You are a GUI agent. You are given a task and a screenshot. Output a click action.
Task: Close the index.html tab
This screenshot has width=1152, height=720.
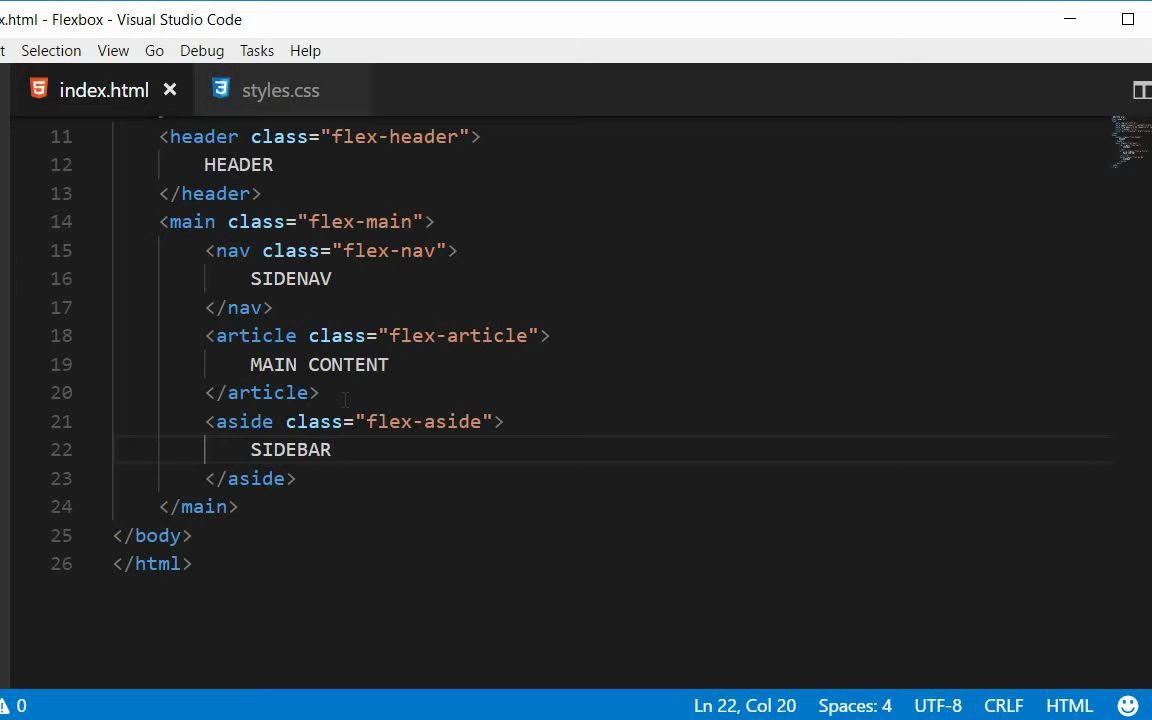(x=170, y=90)
